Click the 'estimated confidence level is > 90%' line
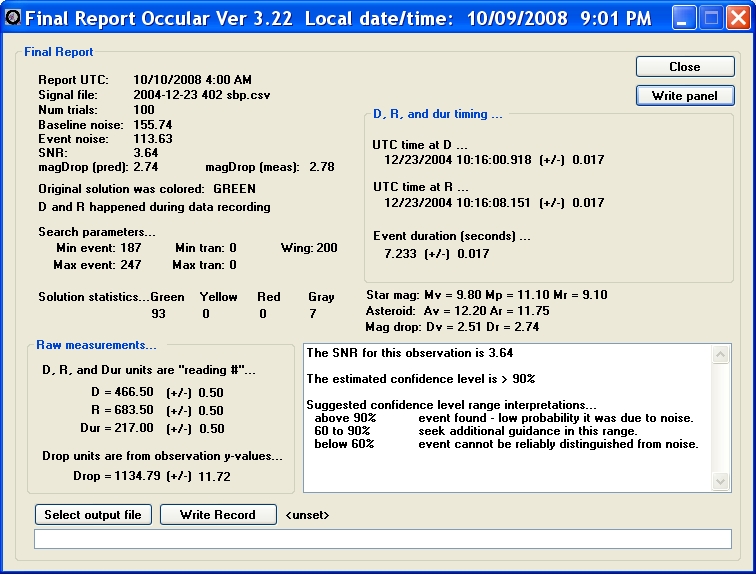 point(421,379)
